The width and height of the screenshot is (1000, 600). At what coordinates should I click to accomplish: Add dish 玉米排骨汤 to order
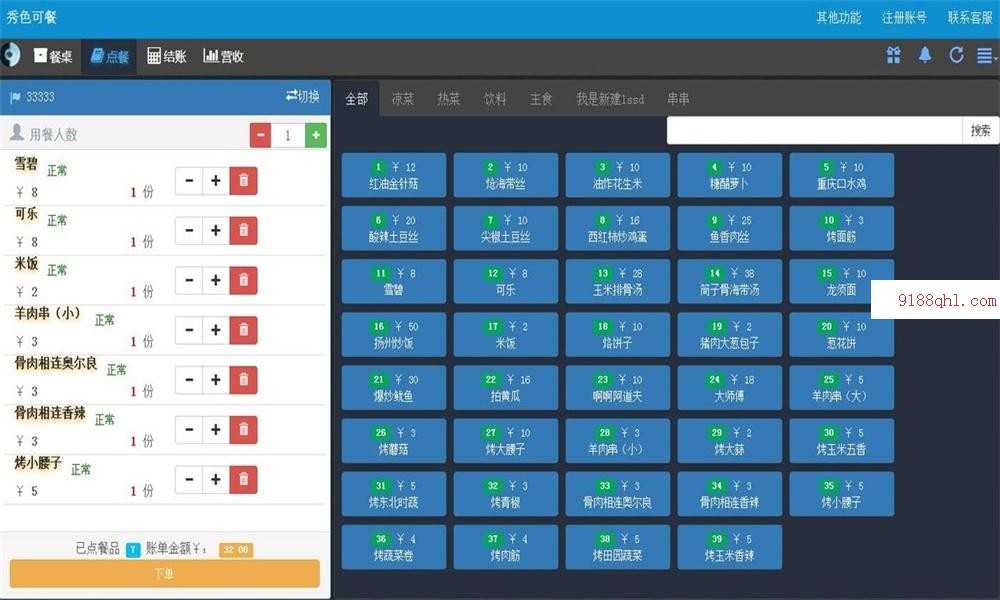pyautogui.click(x=617, y=281)
